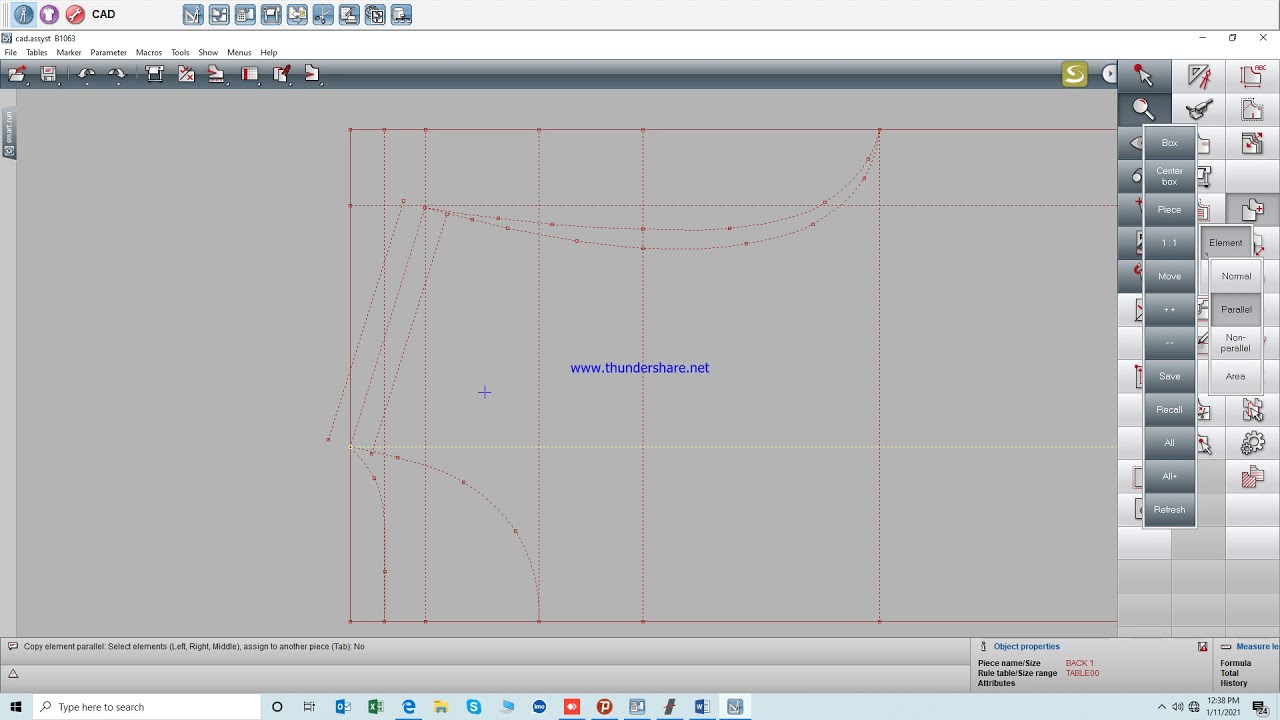Click the hatched pieces icon in right panel
The height and width of the screenshot is (720, 1280).
pos(1252,478)
